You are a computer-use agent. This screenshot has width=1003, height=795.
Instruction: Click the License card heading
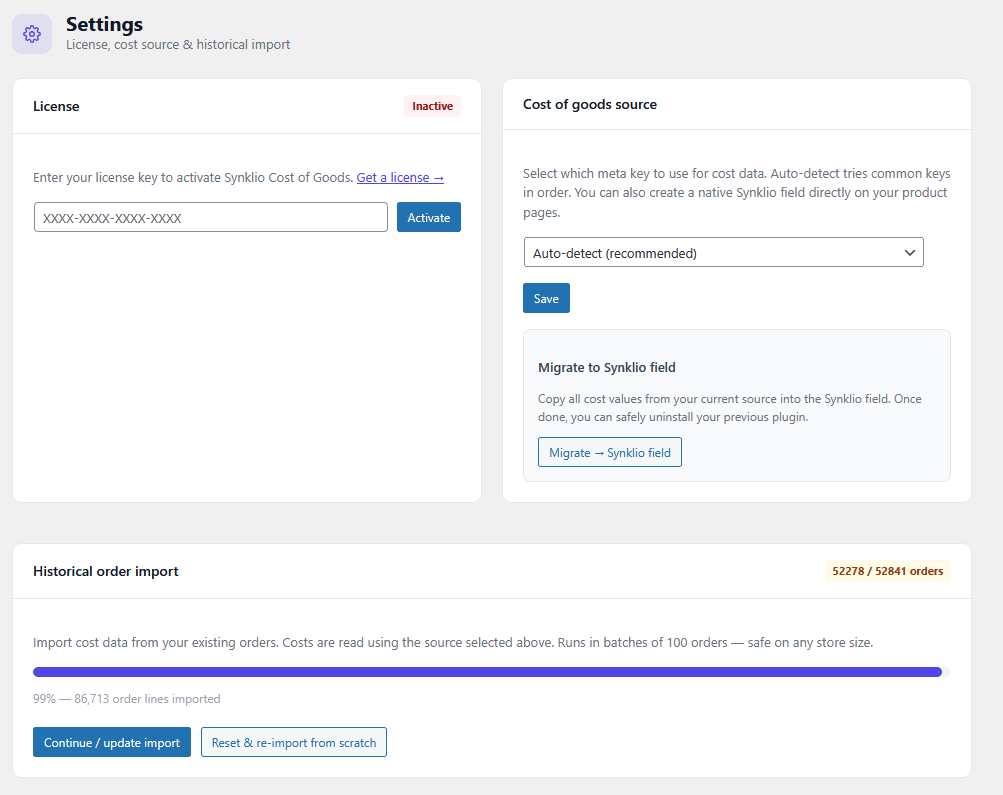56,106
